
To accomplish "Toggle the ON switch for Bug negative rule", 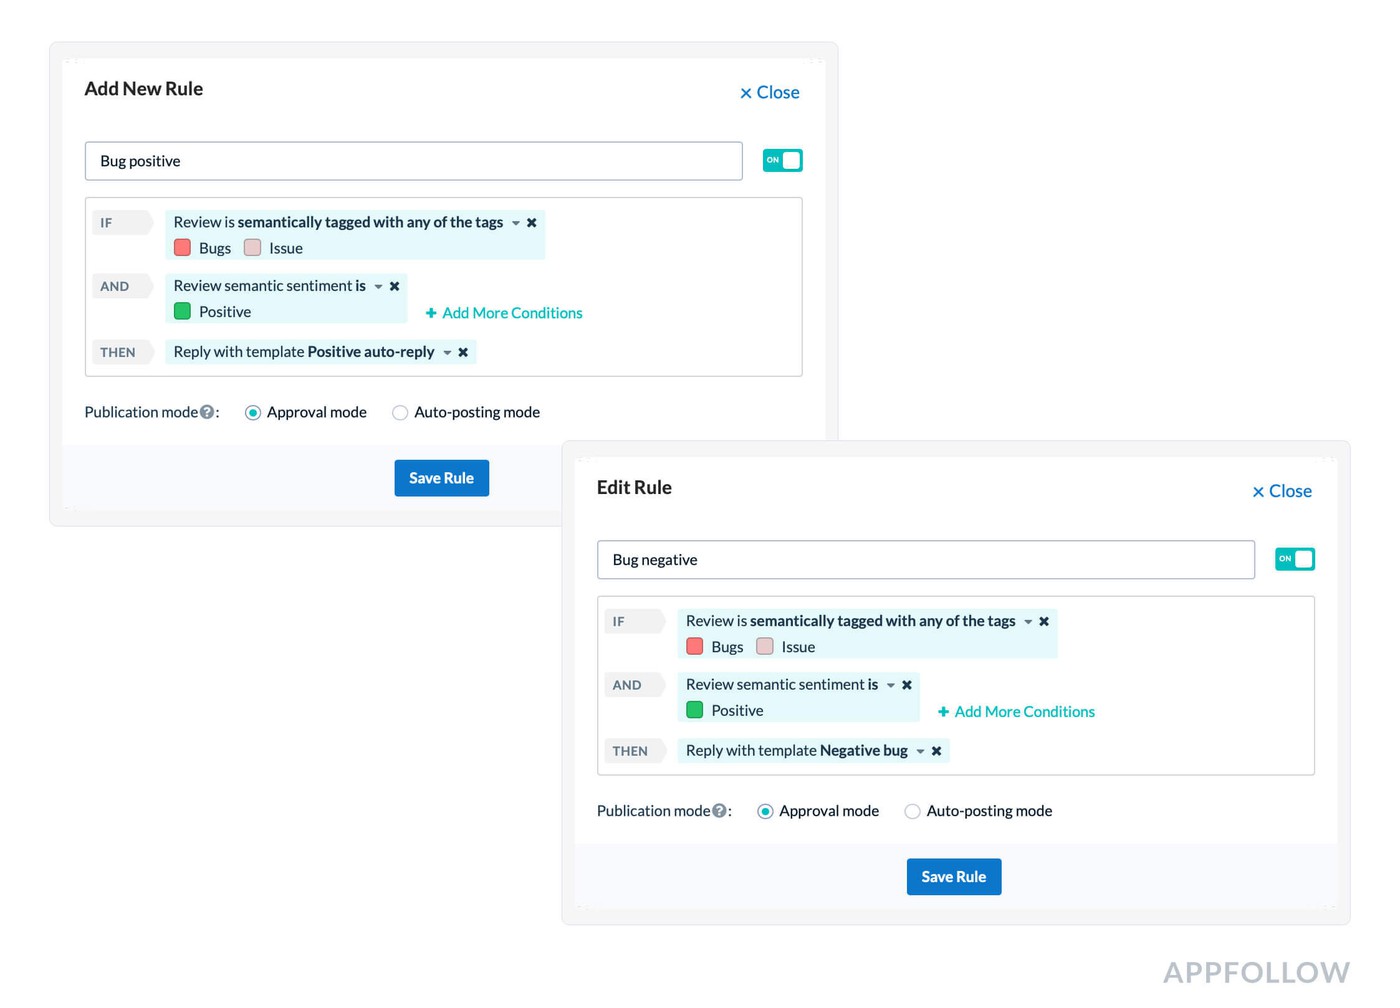I will tap(1294, 560).
